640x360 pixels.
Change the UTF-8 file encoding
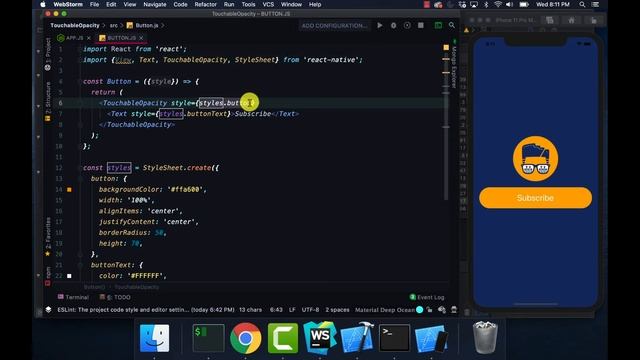click(x=310, y=310)
